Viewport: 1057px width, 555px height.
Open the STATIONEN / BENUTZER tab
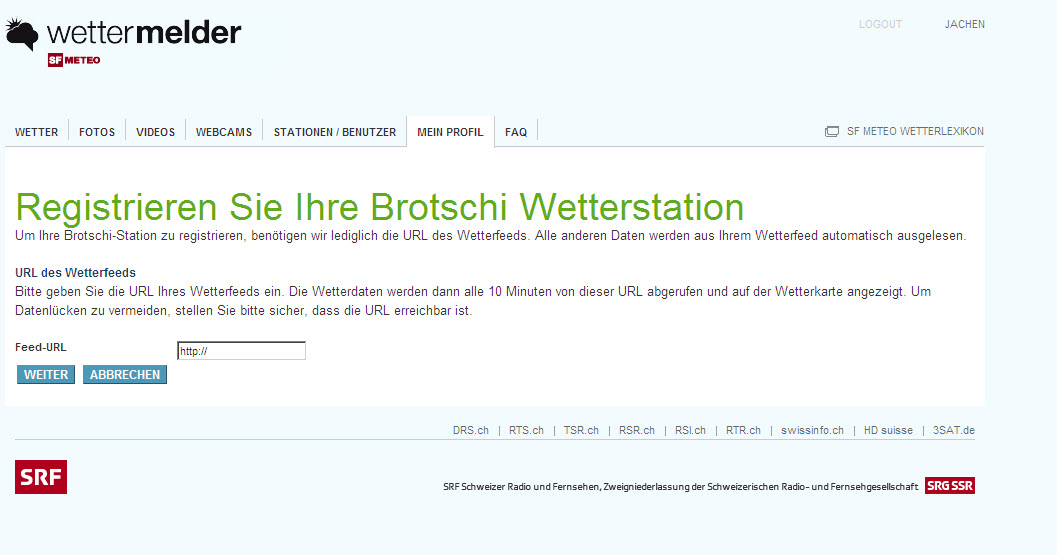[x=335, y=132]
